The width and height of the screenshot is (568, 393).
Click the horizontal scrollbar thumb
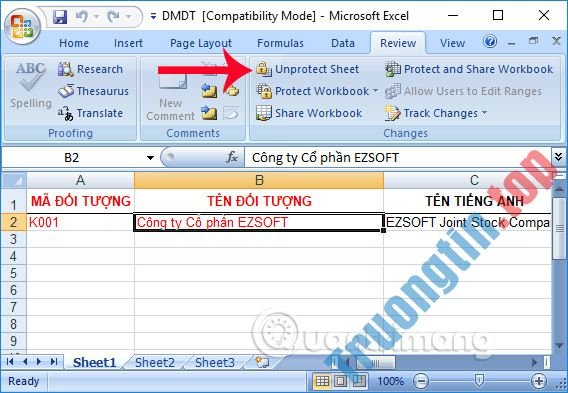[375, 362]
